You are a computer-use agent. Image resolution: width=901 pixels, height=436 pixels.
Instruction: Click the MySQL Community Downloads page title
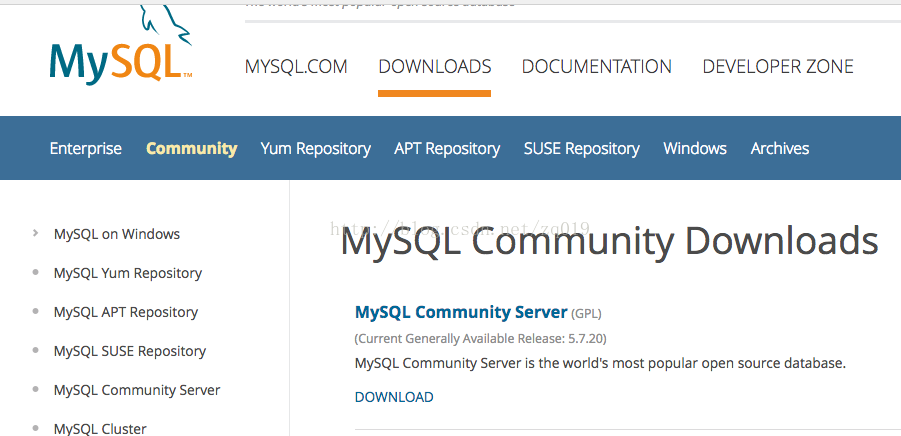click(609, 241)
